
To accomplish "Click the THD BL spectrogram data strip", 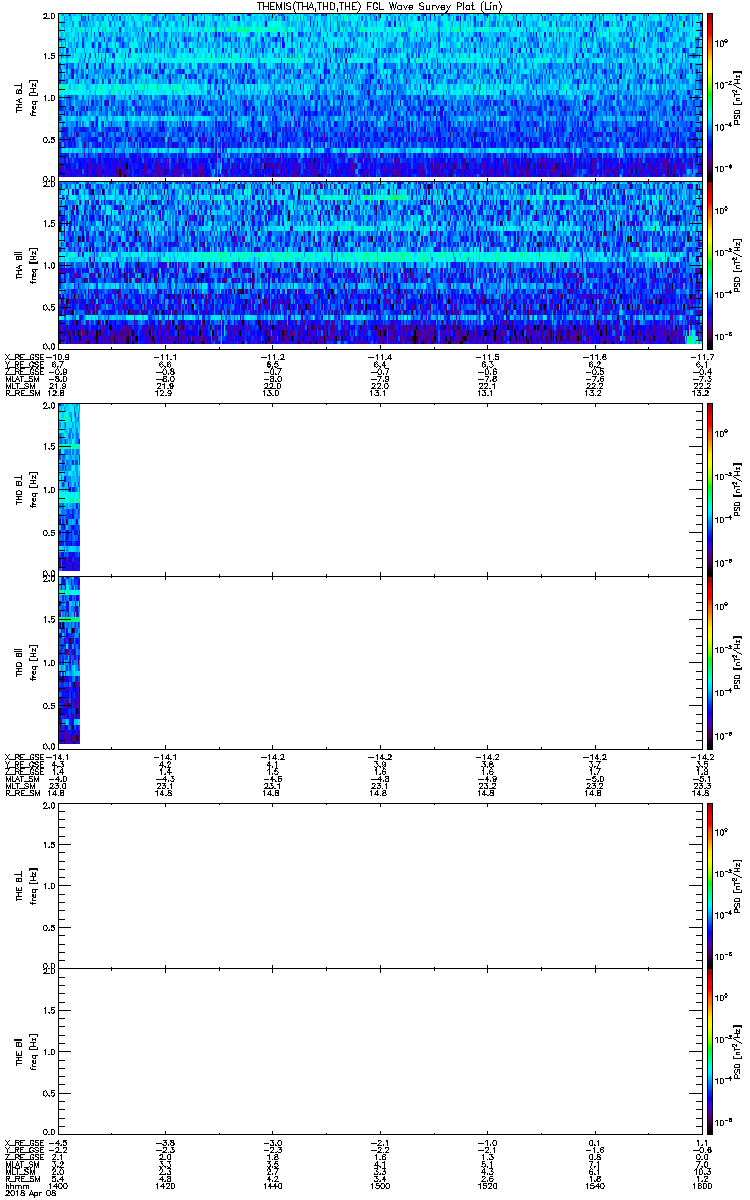I will click(x=69, y=486).
